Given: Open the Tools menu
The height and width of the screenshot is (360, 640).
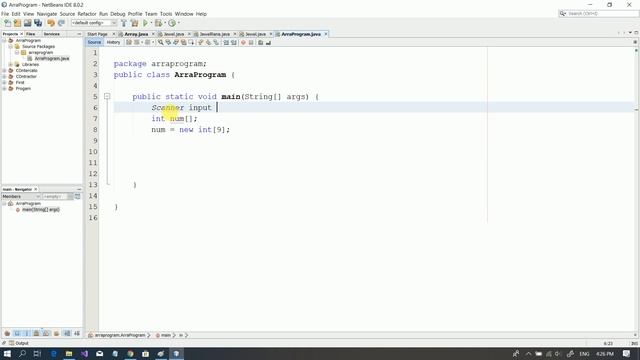Looking at the screenshot, I should pyautogui.click(x=166, y=14).
